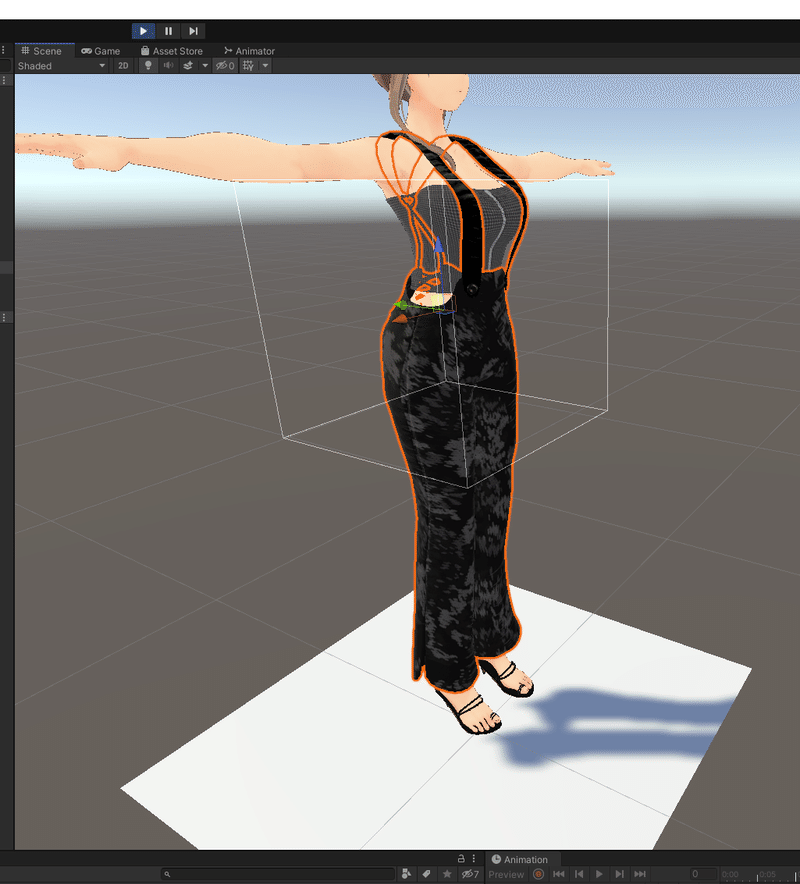Go to the last keyframe in the Animation panel

coord(640,874)
